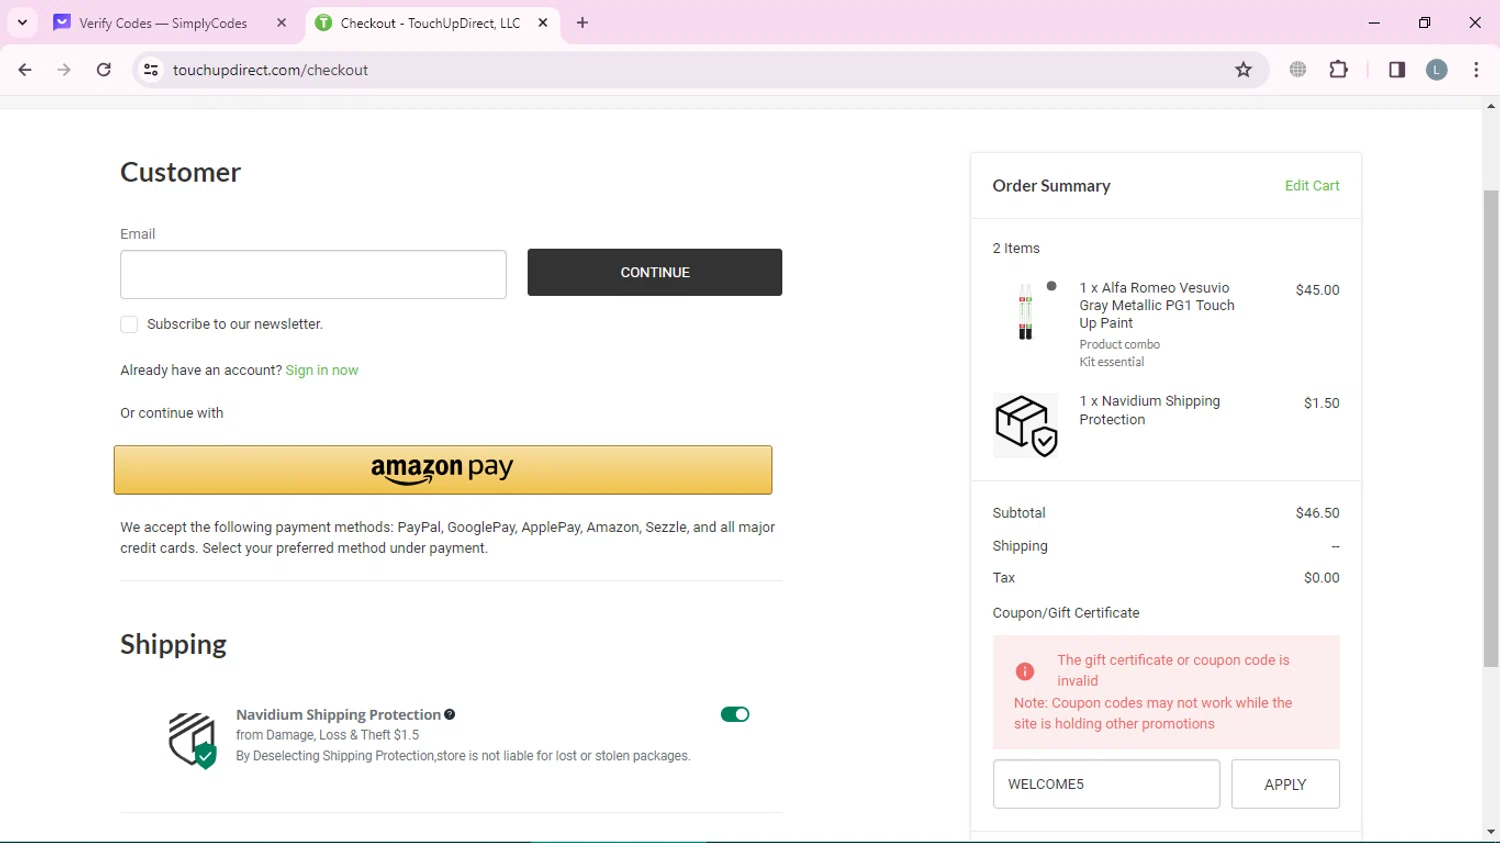Check Subscribe to our newsletter box
This screenshot has height=843, width=1500.
pyautogui.click(x=129, y=325)
